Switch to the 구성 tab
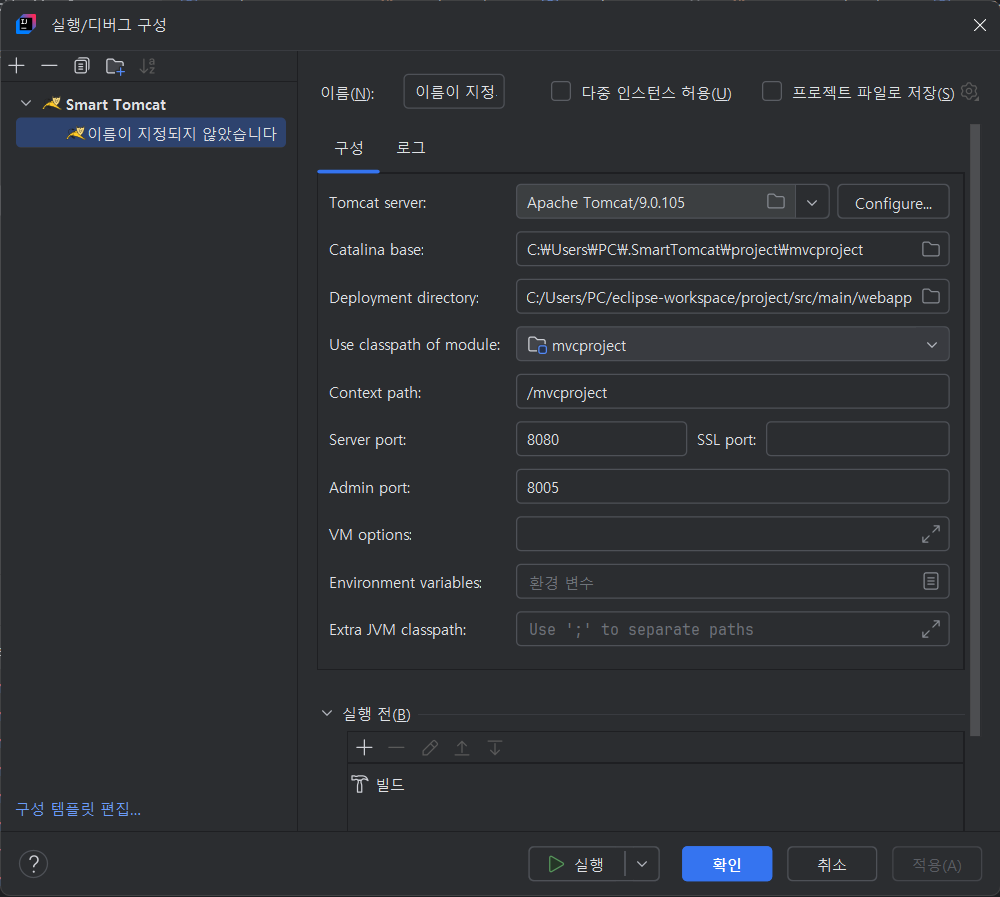The width and height of the screenshot is (1000, 897). (x=349, y=148)
